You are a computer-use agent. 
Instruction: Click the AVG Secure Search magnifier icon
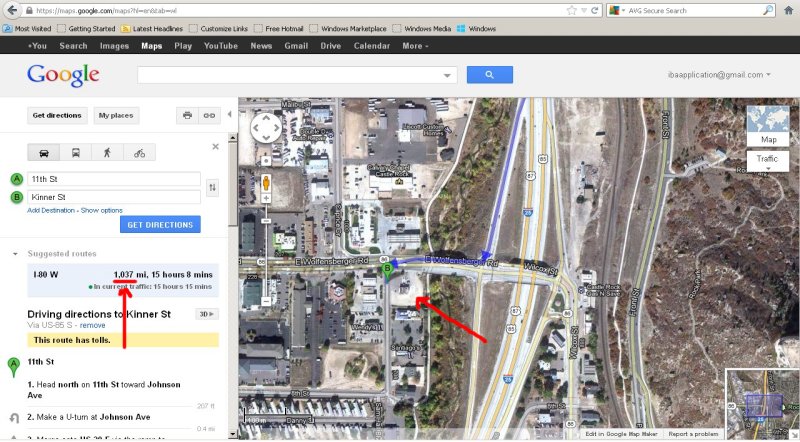pyautogui.click(x=768, y=10)
